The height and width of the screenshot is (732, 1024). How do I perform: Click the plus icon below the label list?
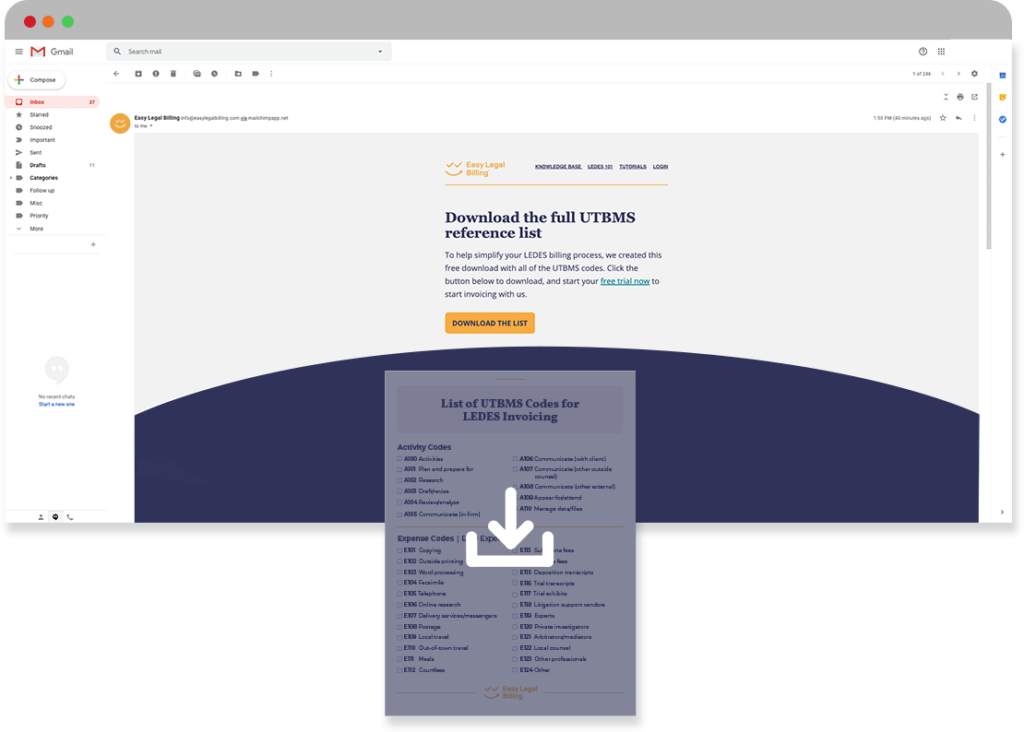pos(93,244)
